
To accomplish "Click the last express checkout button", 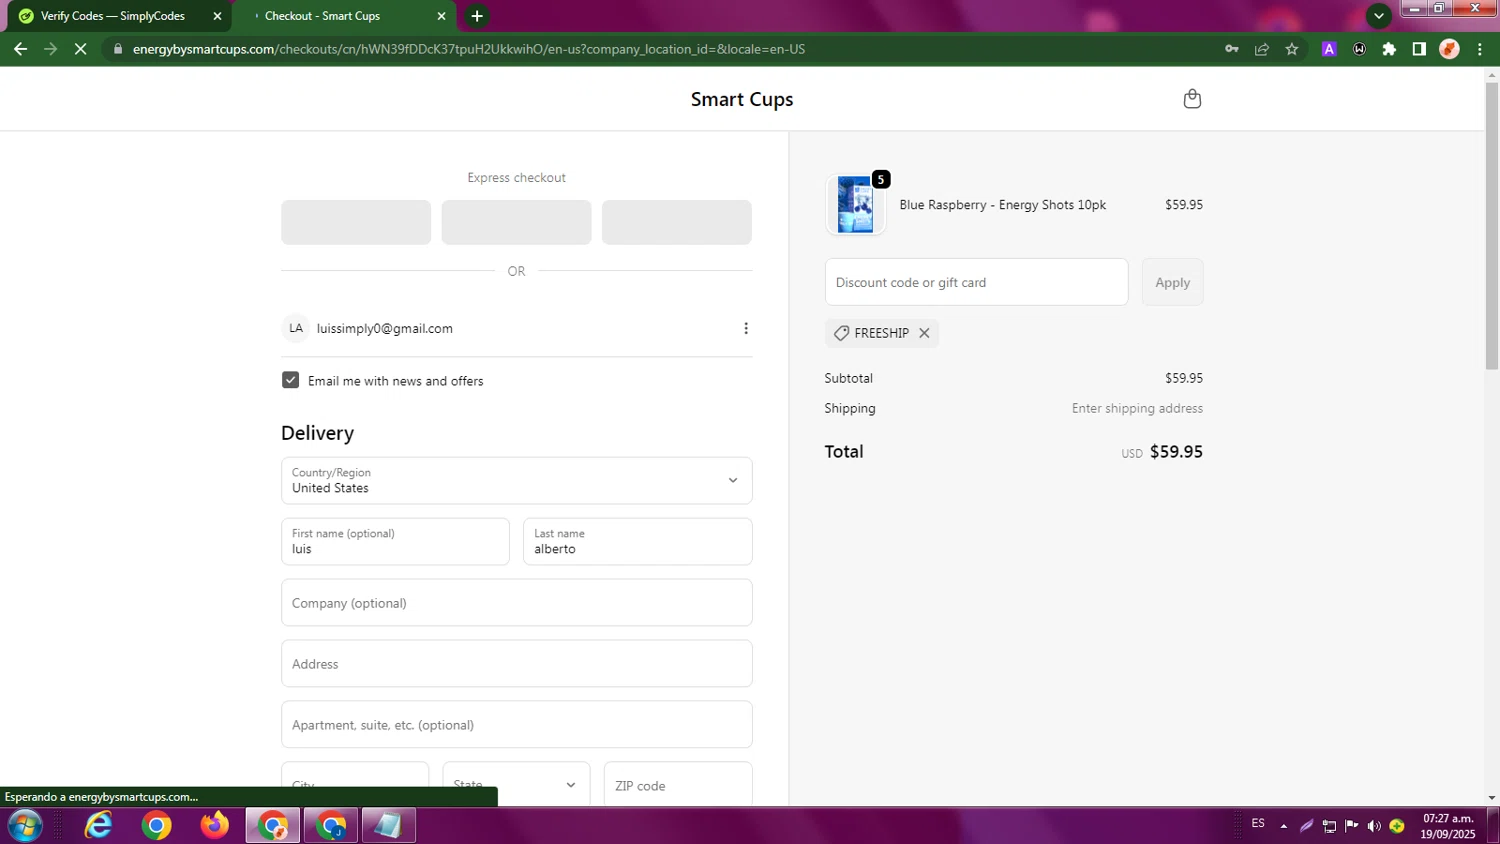I will 677,222.
